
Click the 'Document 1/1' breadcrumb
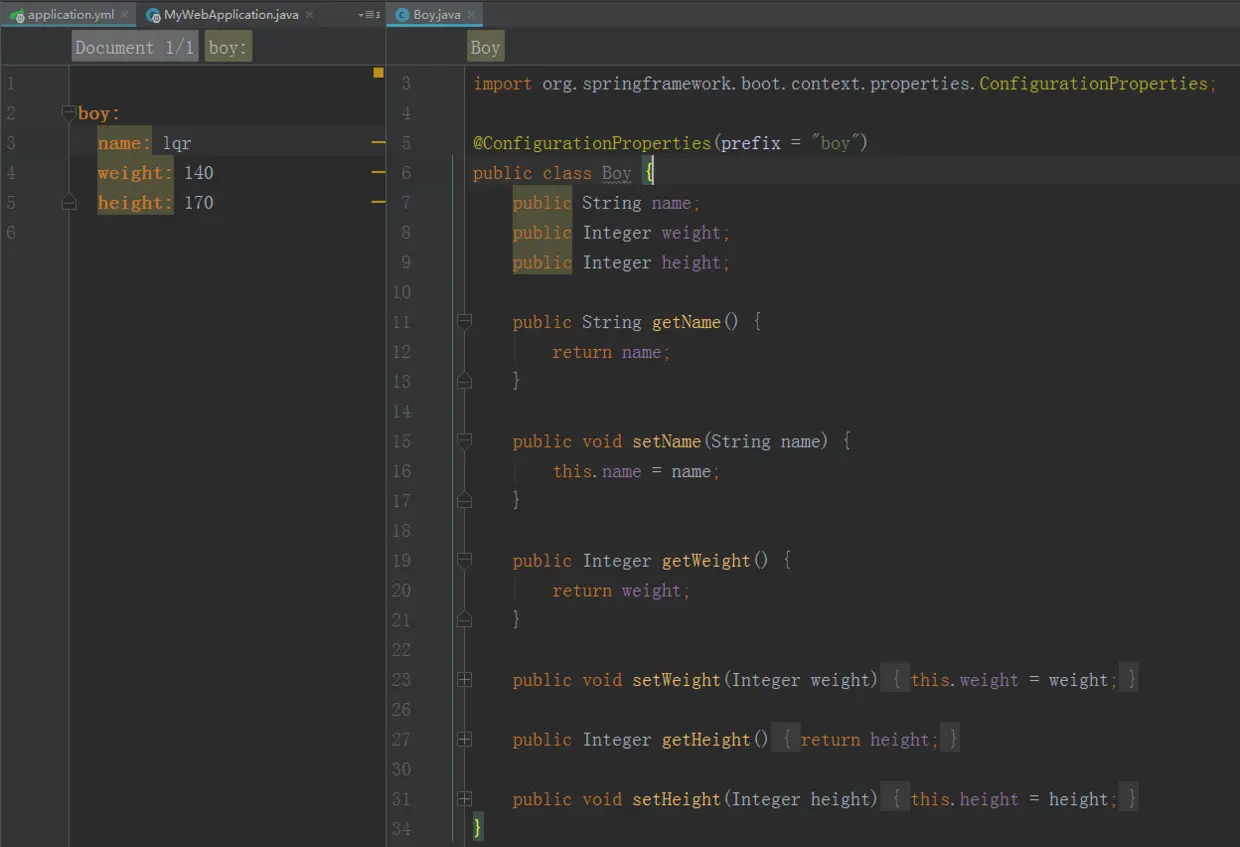pos(135,47)
